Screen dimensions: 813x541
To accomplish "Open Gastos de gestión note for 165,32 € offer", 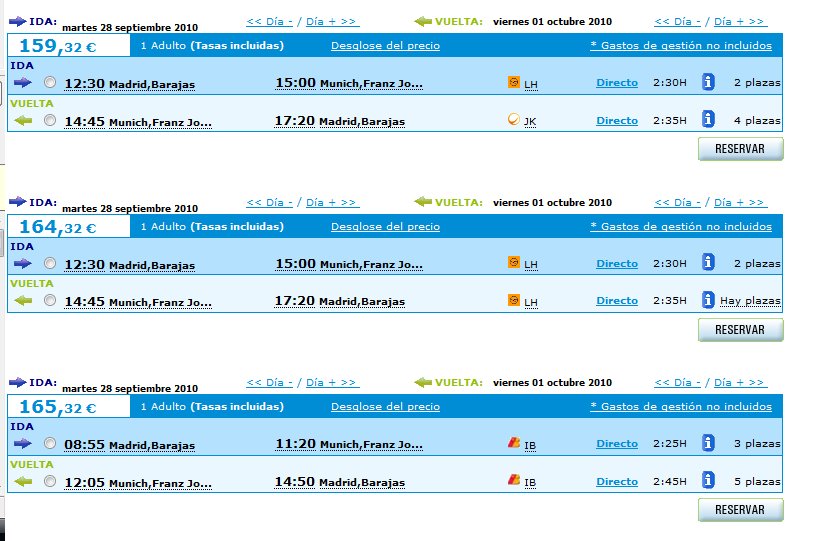I will click(x=681, y=407).
